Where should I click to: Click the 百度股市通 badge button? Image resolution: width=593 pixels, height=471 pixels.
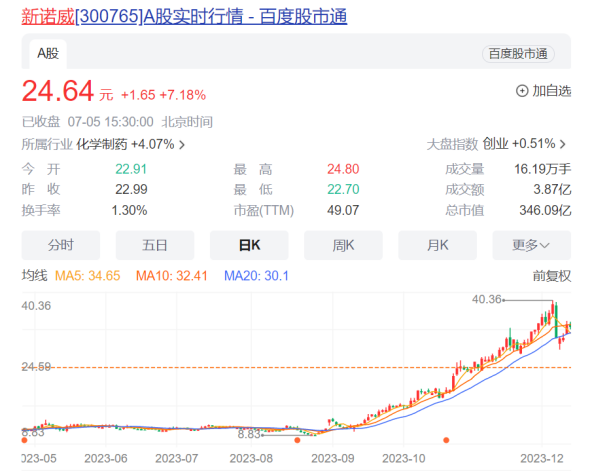click(518, 54)
